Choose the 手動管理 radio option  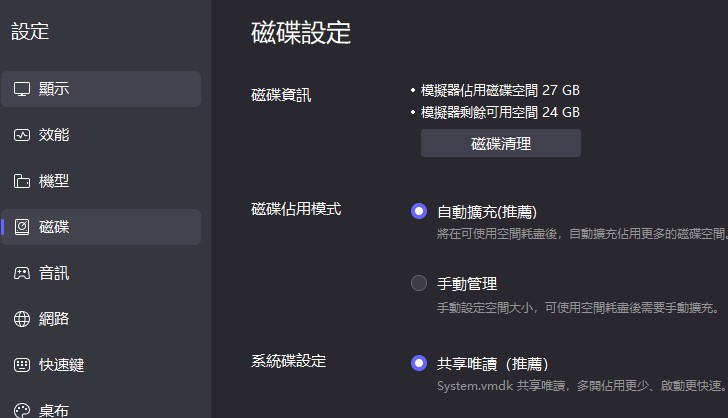[x=419, y=283]
